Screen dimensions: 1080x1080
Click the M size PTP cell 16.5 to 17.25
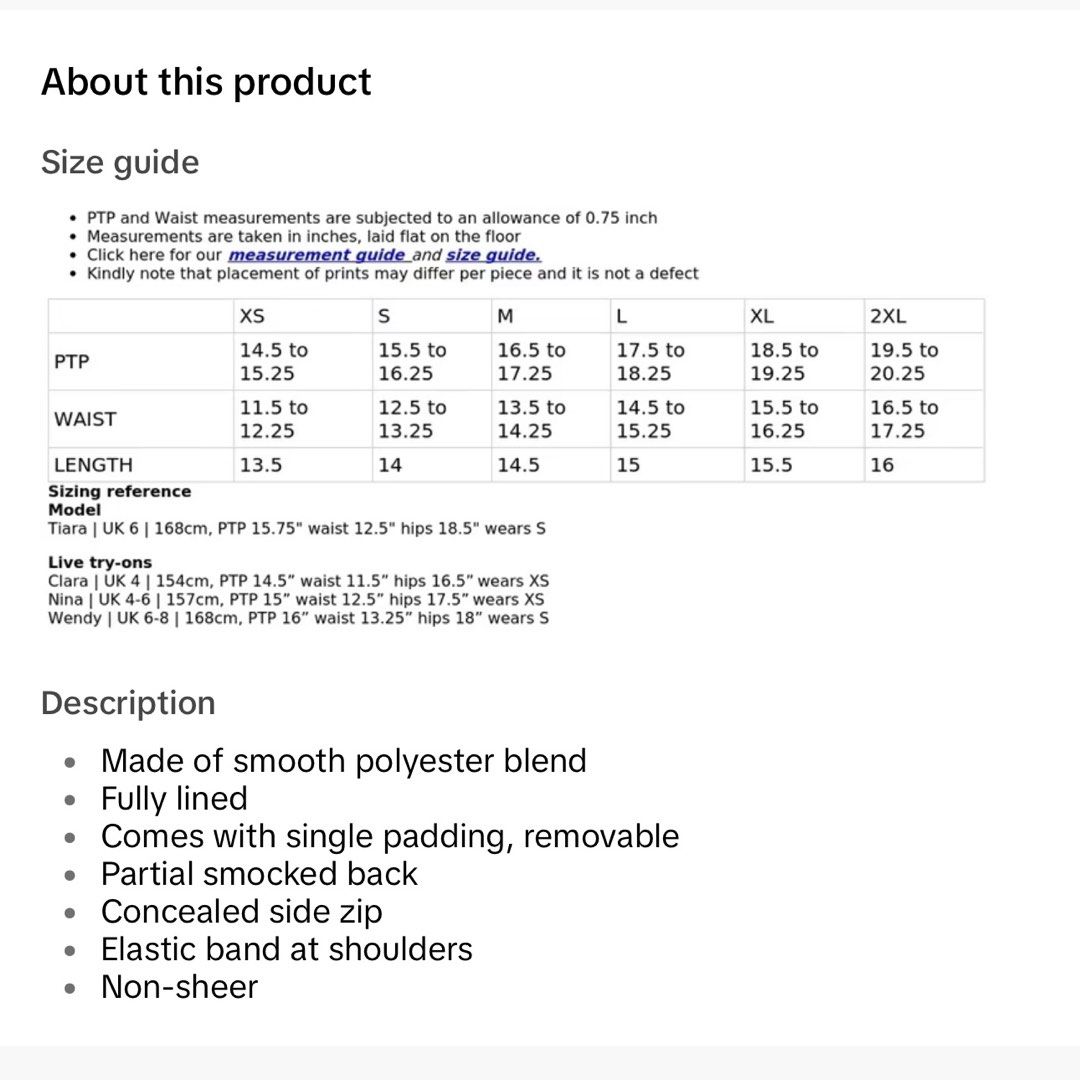tap(532, 362)
